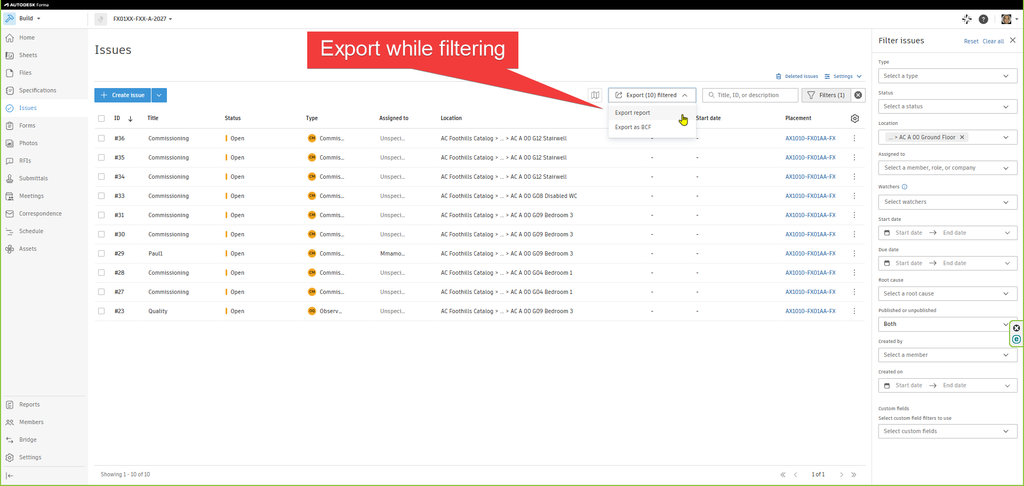Image resolution: width=1024 pixels, height=486 pixels.
Task: Open Select watchers dropdown
Action: coord(948,202)
